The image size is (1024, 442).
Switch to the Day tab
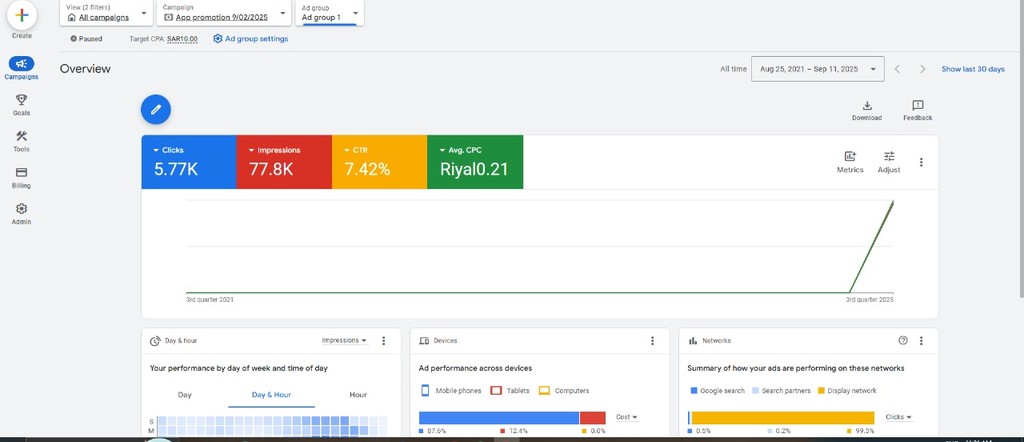185,395
